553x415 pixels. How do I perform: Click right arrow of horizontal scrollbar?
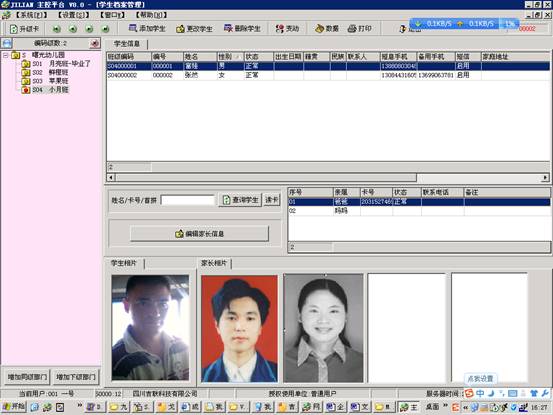pyautogui.click(x=546, y=177)
